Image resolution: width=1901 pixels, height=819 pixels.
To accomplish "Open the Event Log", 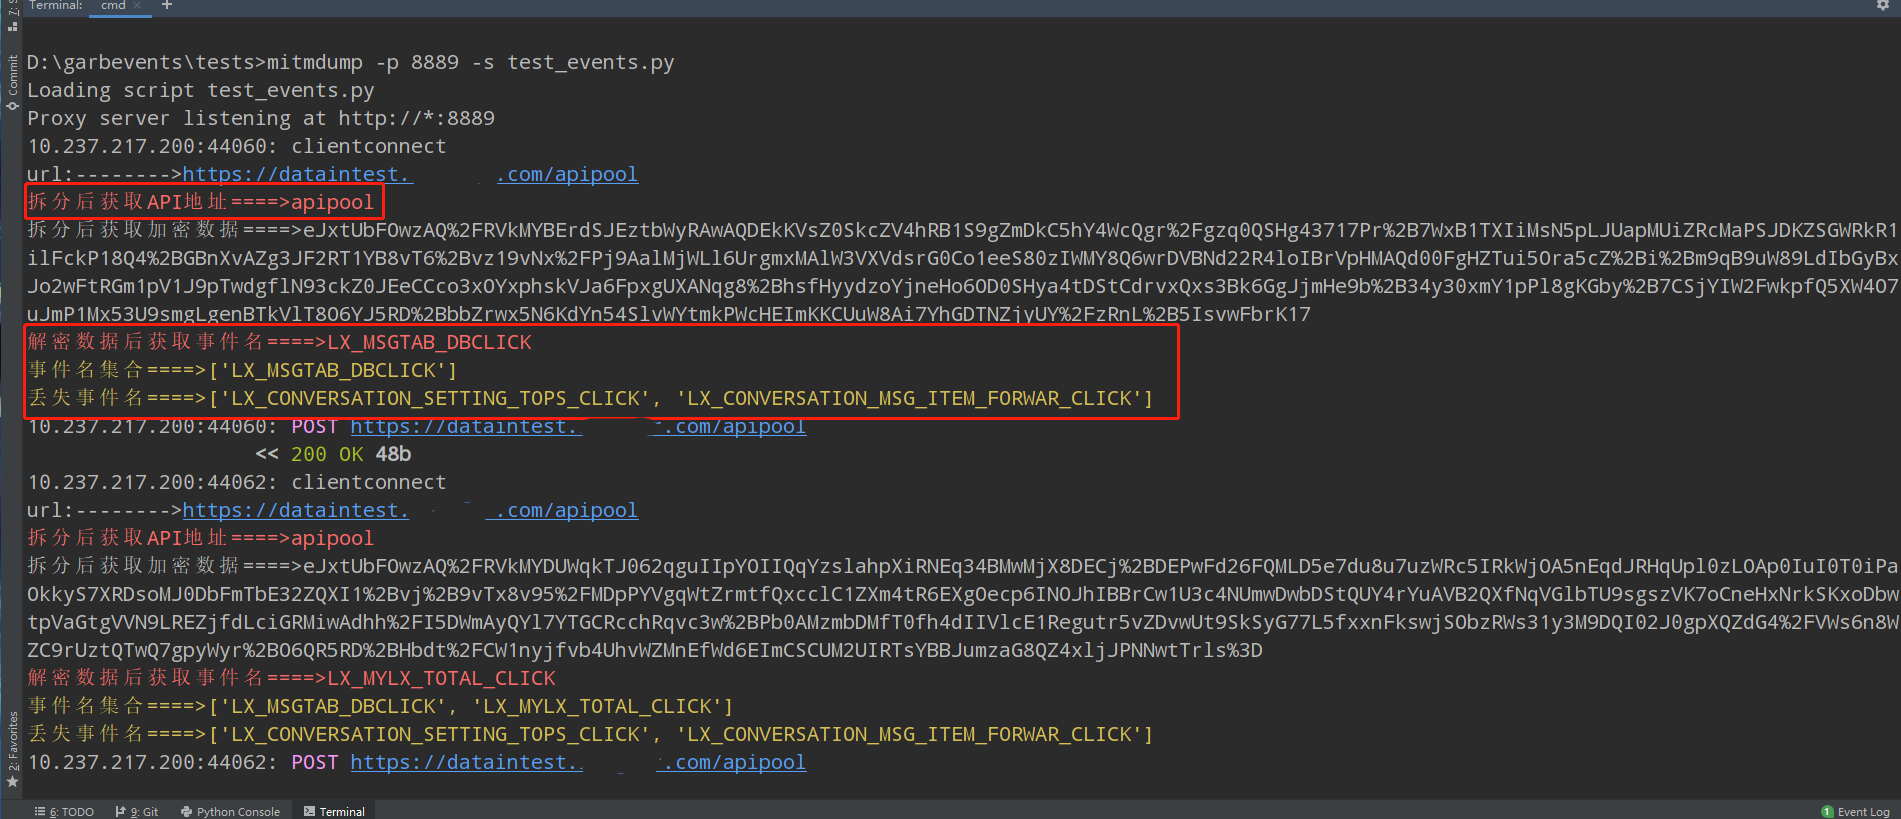I will coord(1856,811).
